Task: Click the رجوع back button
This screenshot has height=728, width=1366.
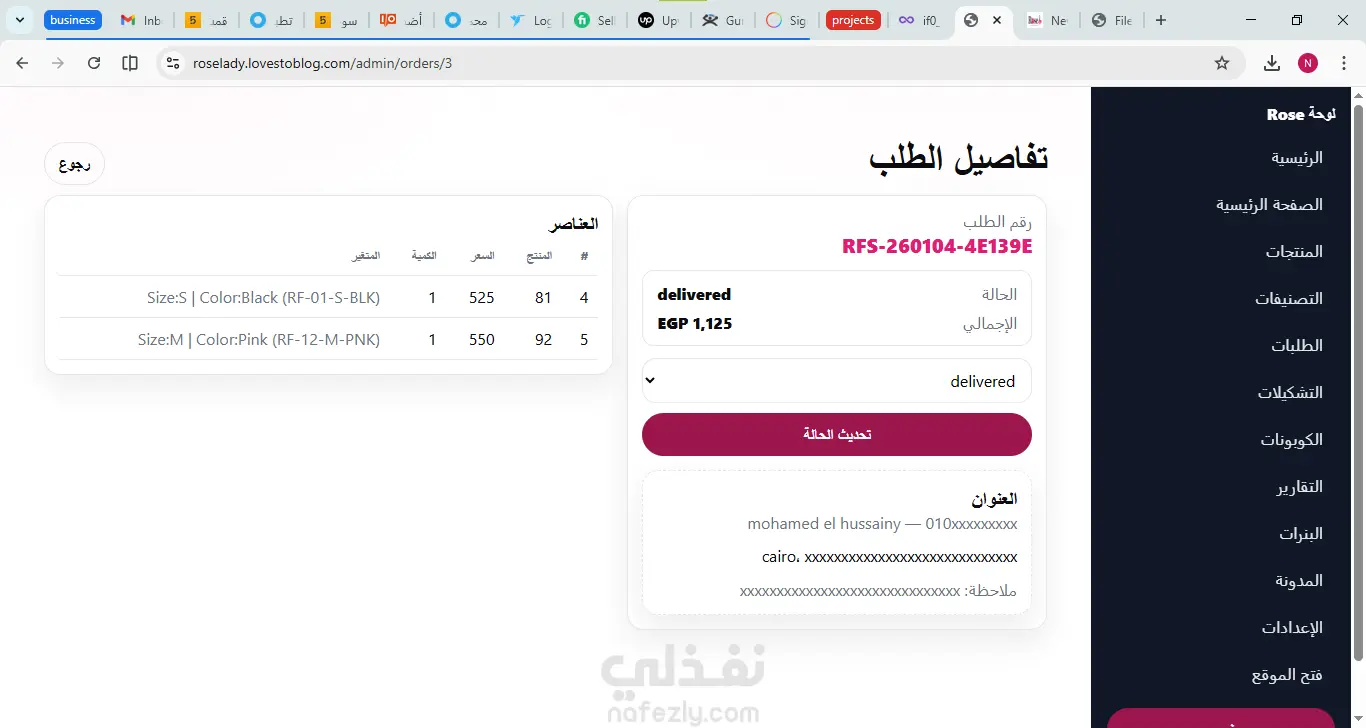Action: [75, 165]
